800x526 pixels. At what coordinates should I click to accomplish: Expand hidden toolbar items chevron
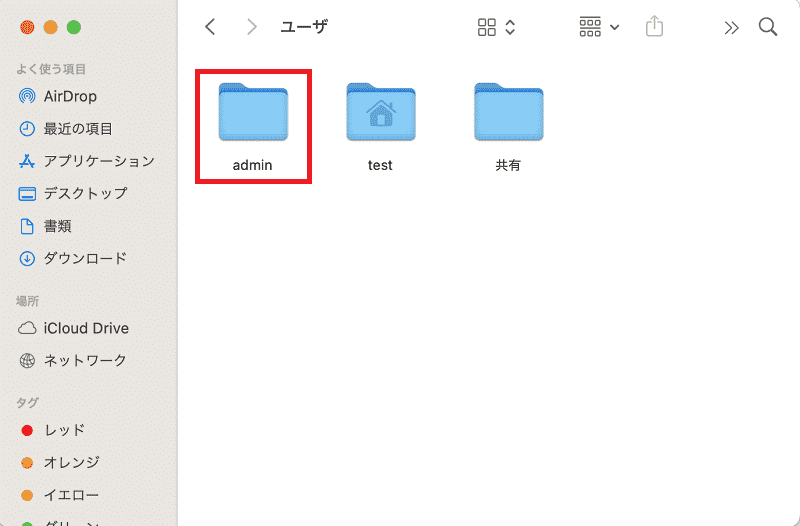tap(731, 28)
